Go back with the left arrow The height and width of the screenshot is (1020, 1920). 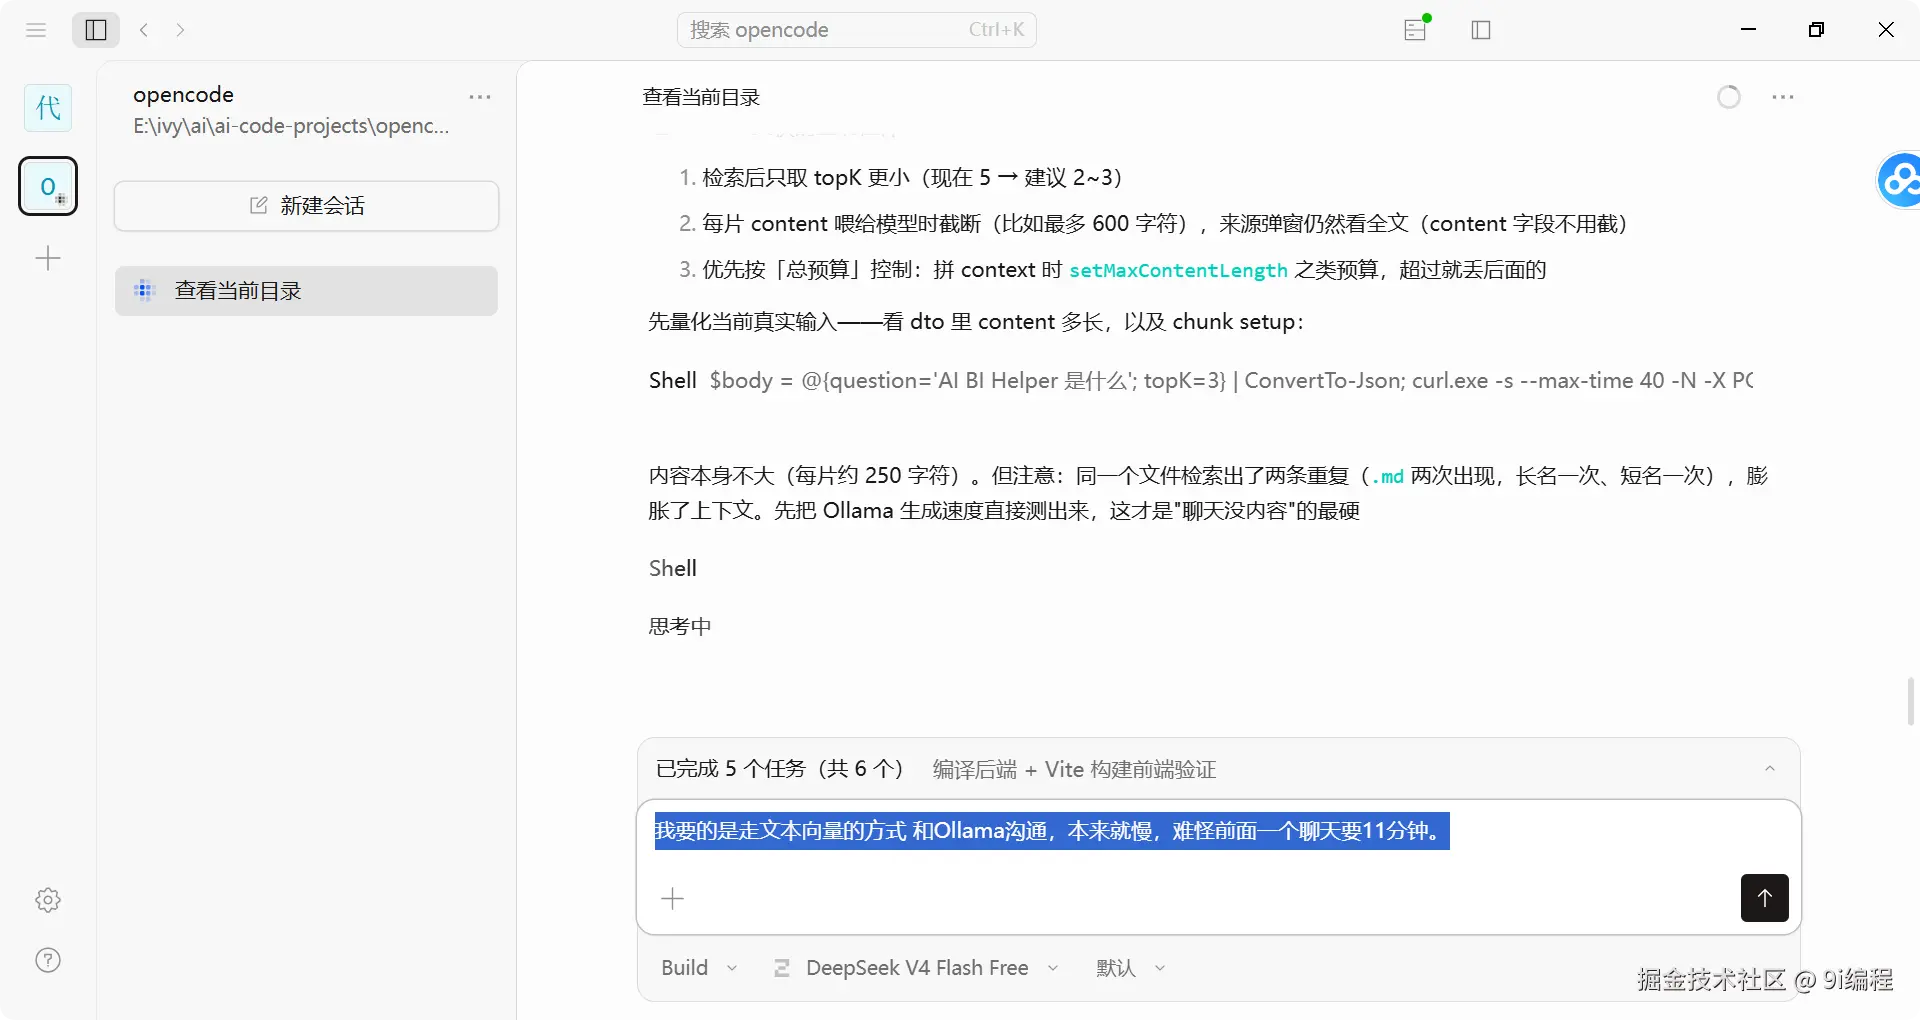click(x=144, y=30)
